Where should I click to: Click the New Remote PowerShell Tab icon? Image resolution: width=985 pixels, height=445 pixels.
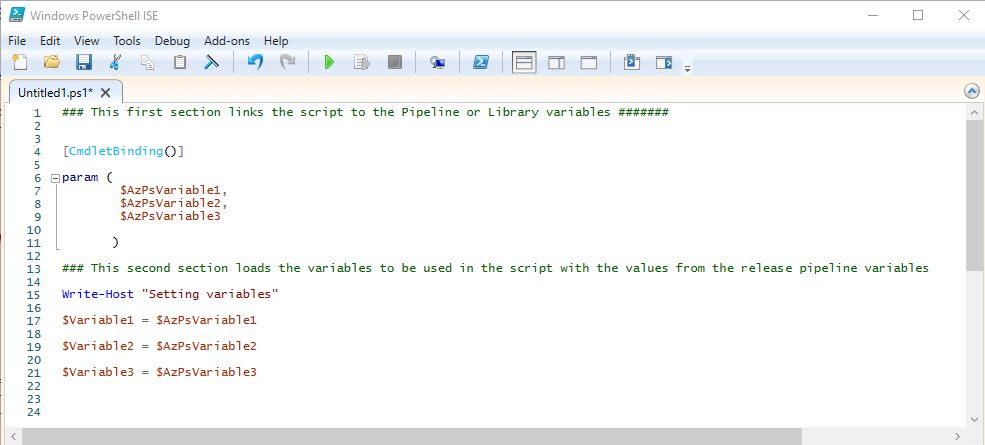[437, 62]
